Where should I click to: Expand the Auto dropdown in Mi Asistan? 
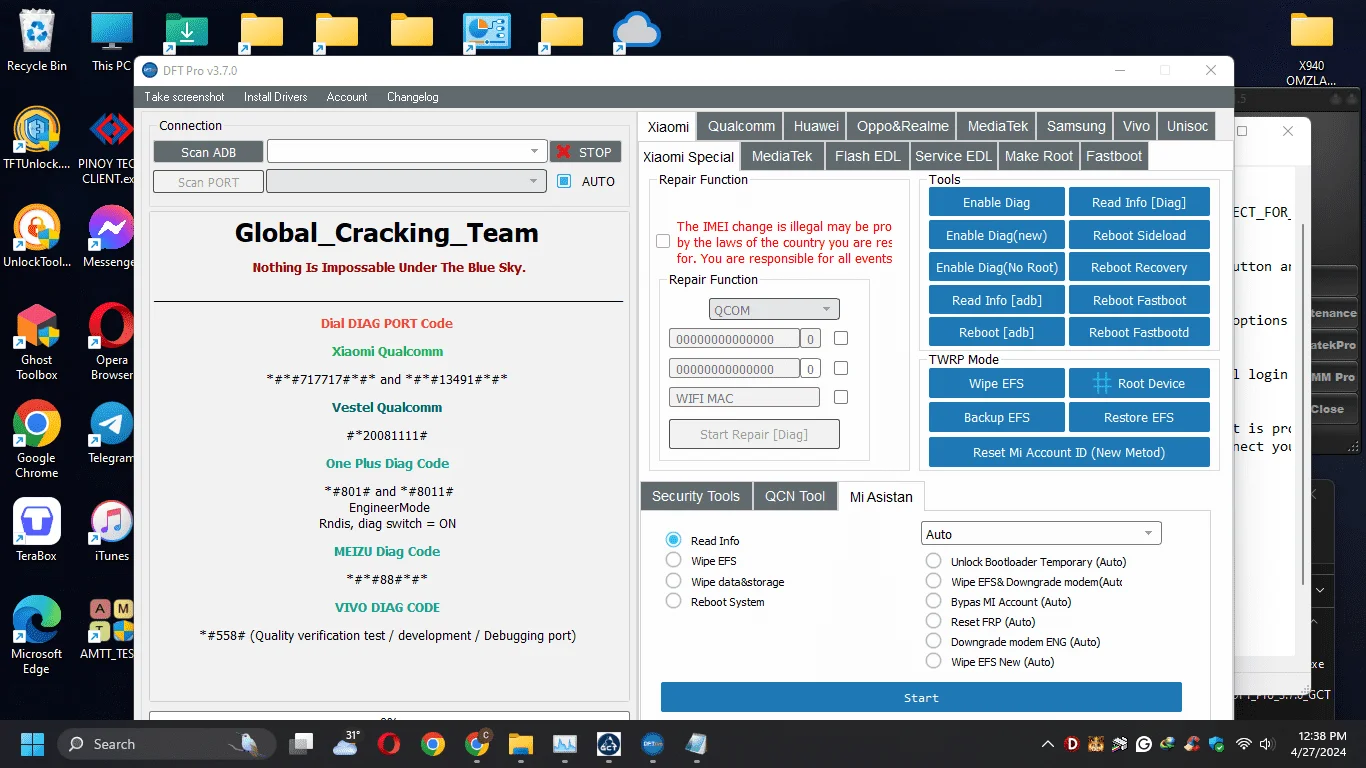pos(1041,534)
